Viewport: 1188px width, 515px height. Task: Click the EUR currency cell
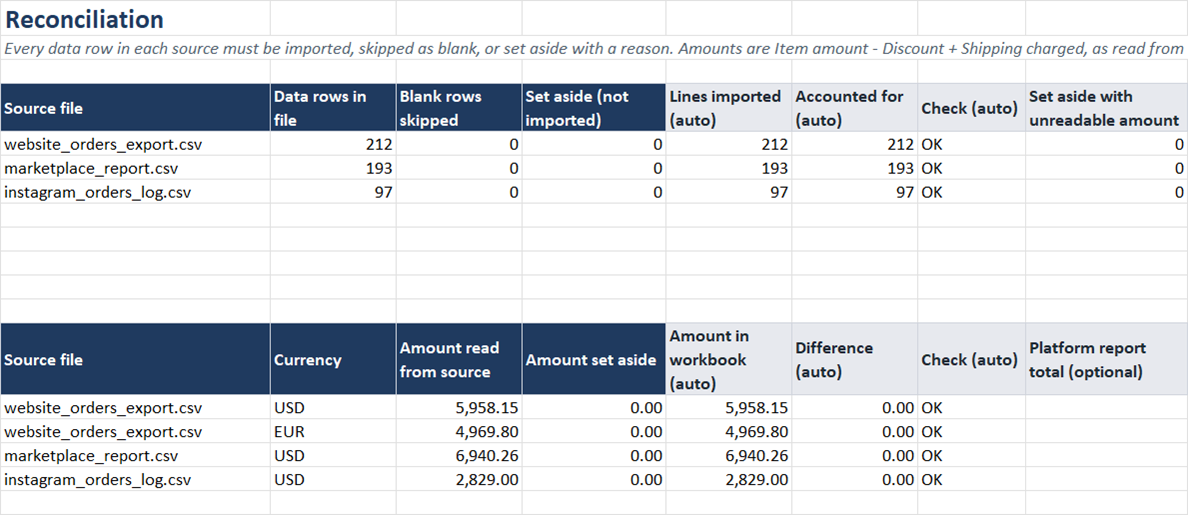click(333, 432)
